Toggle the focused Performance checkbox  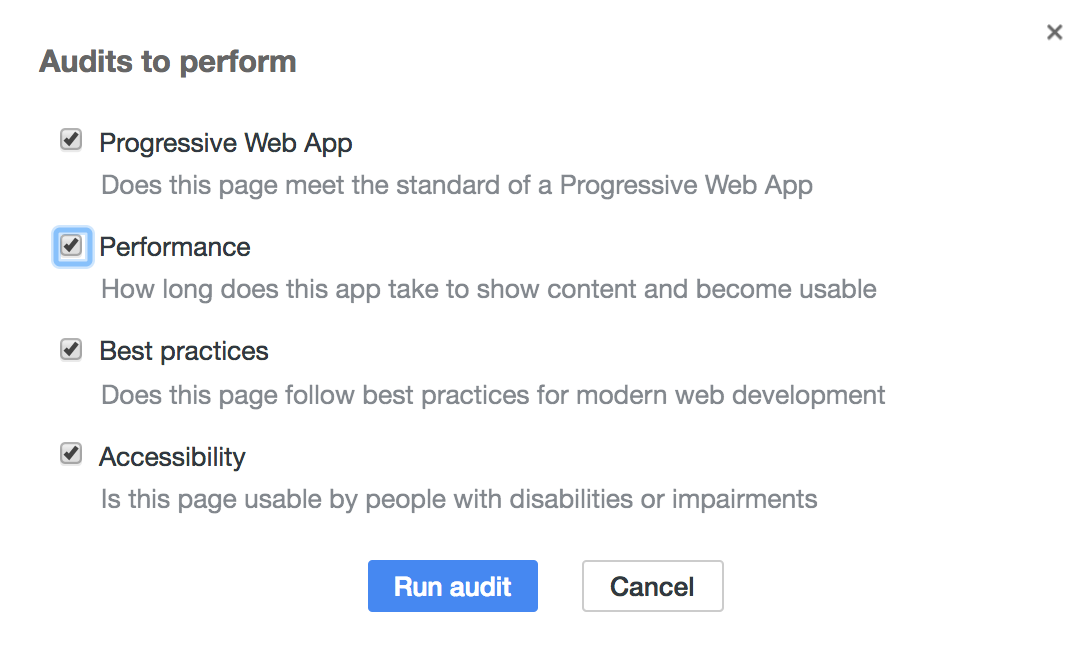click(x=71, y=245)
